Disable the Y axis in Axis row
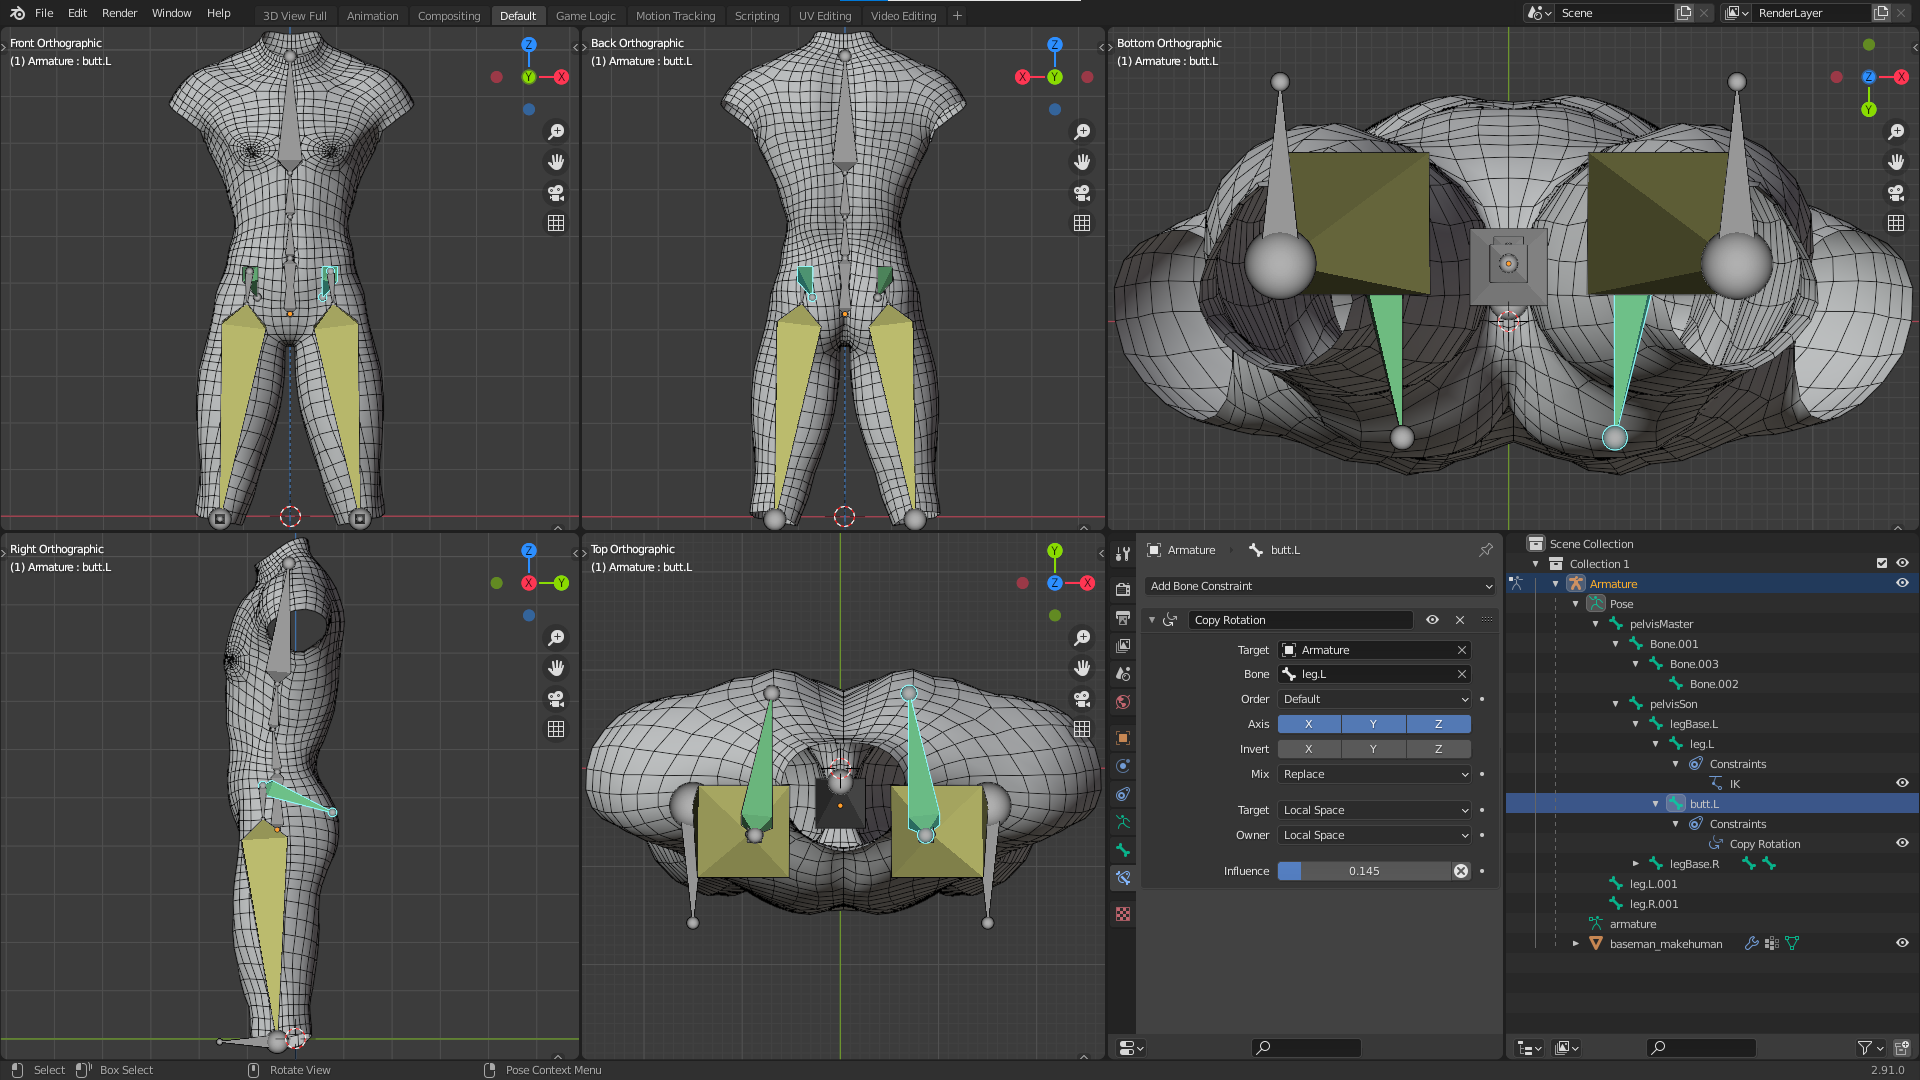The image size is (1920, 1080). (x=1373, y=724)
